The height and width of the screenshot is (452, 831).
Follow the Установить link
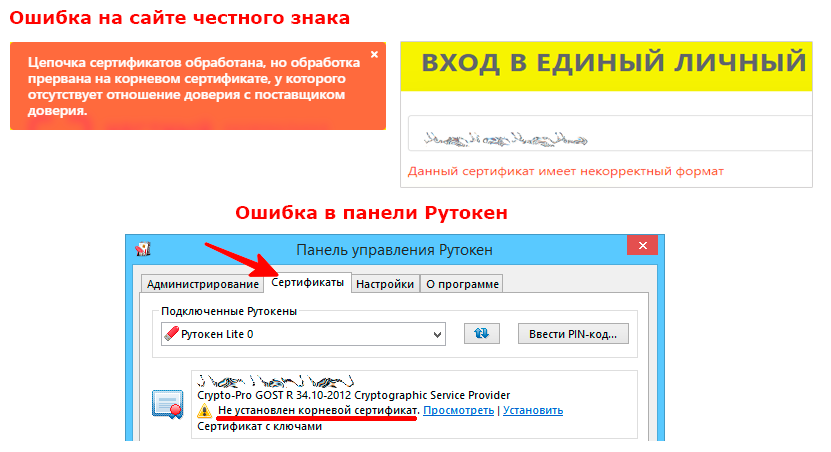[533, 410]
